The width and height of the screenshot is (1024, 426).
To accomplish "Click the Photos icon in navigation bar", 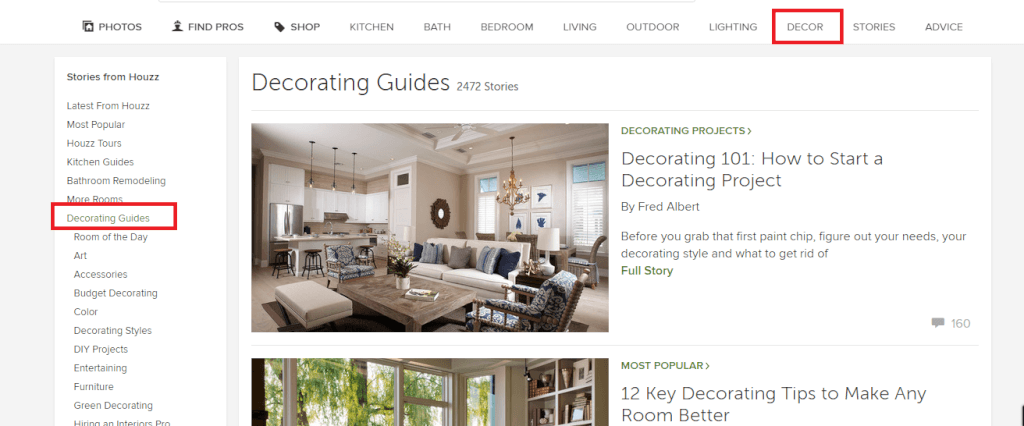I will pos(88,27).
